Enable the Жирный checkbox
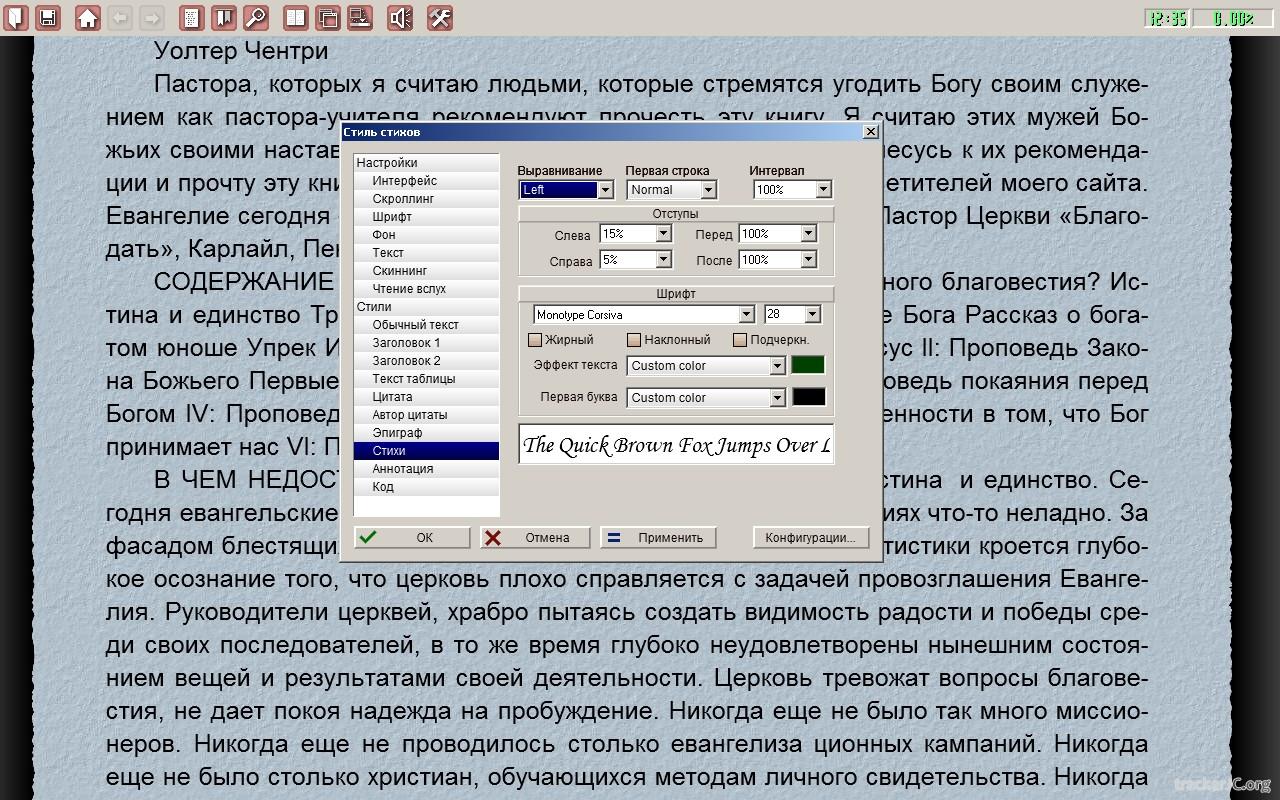1280x800 pixels. (x=535, y=340)
